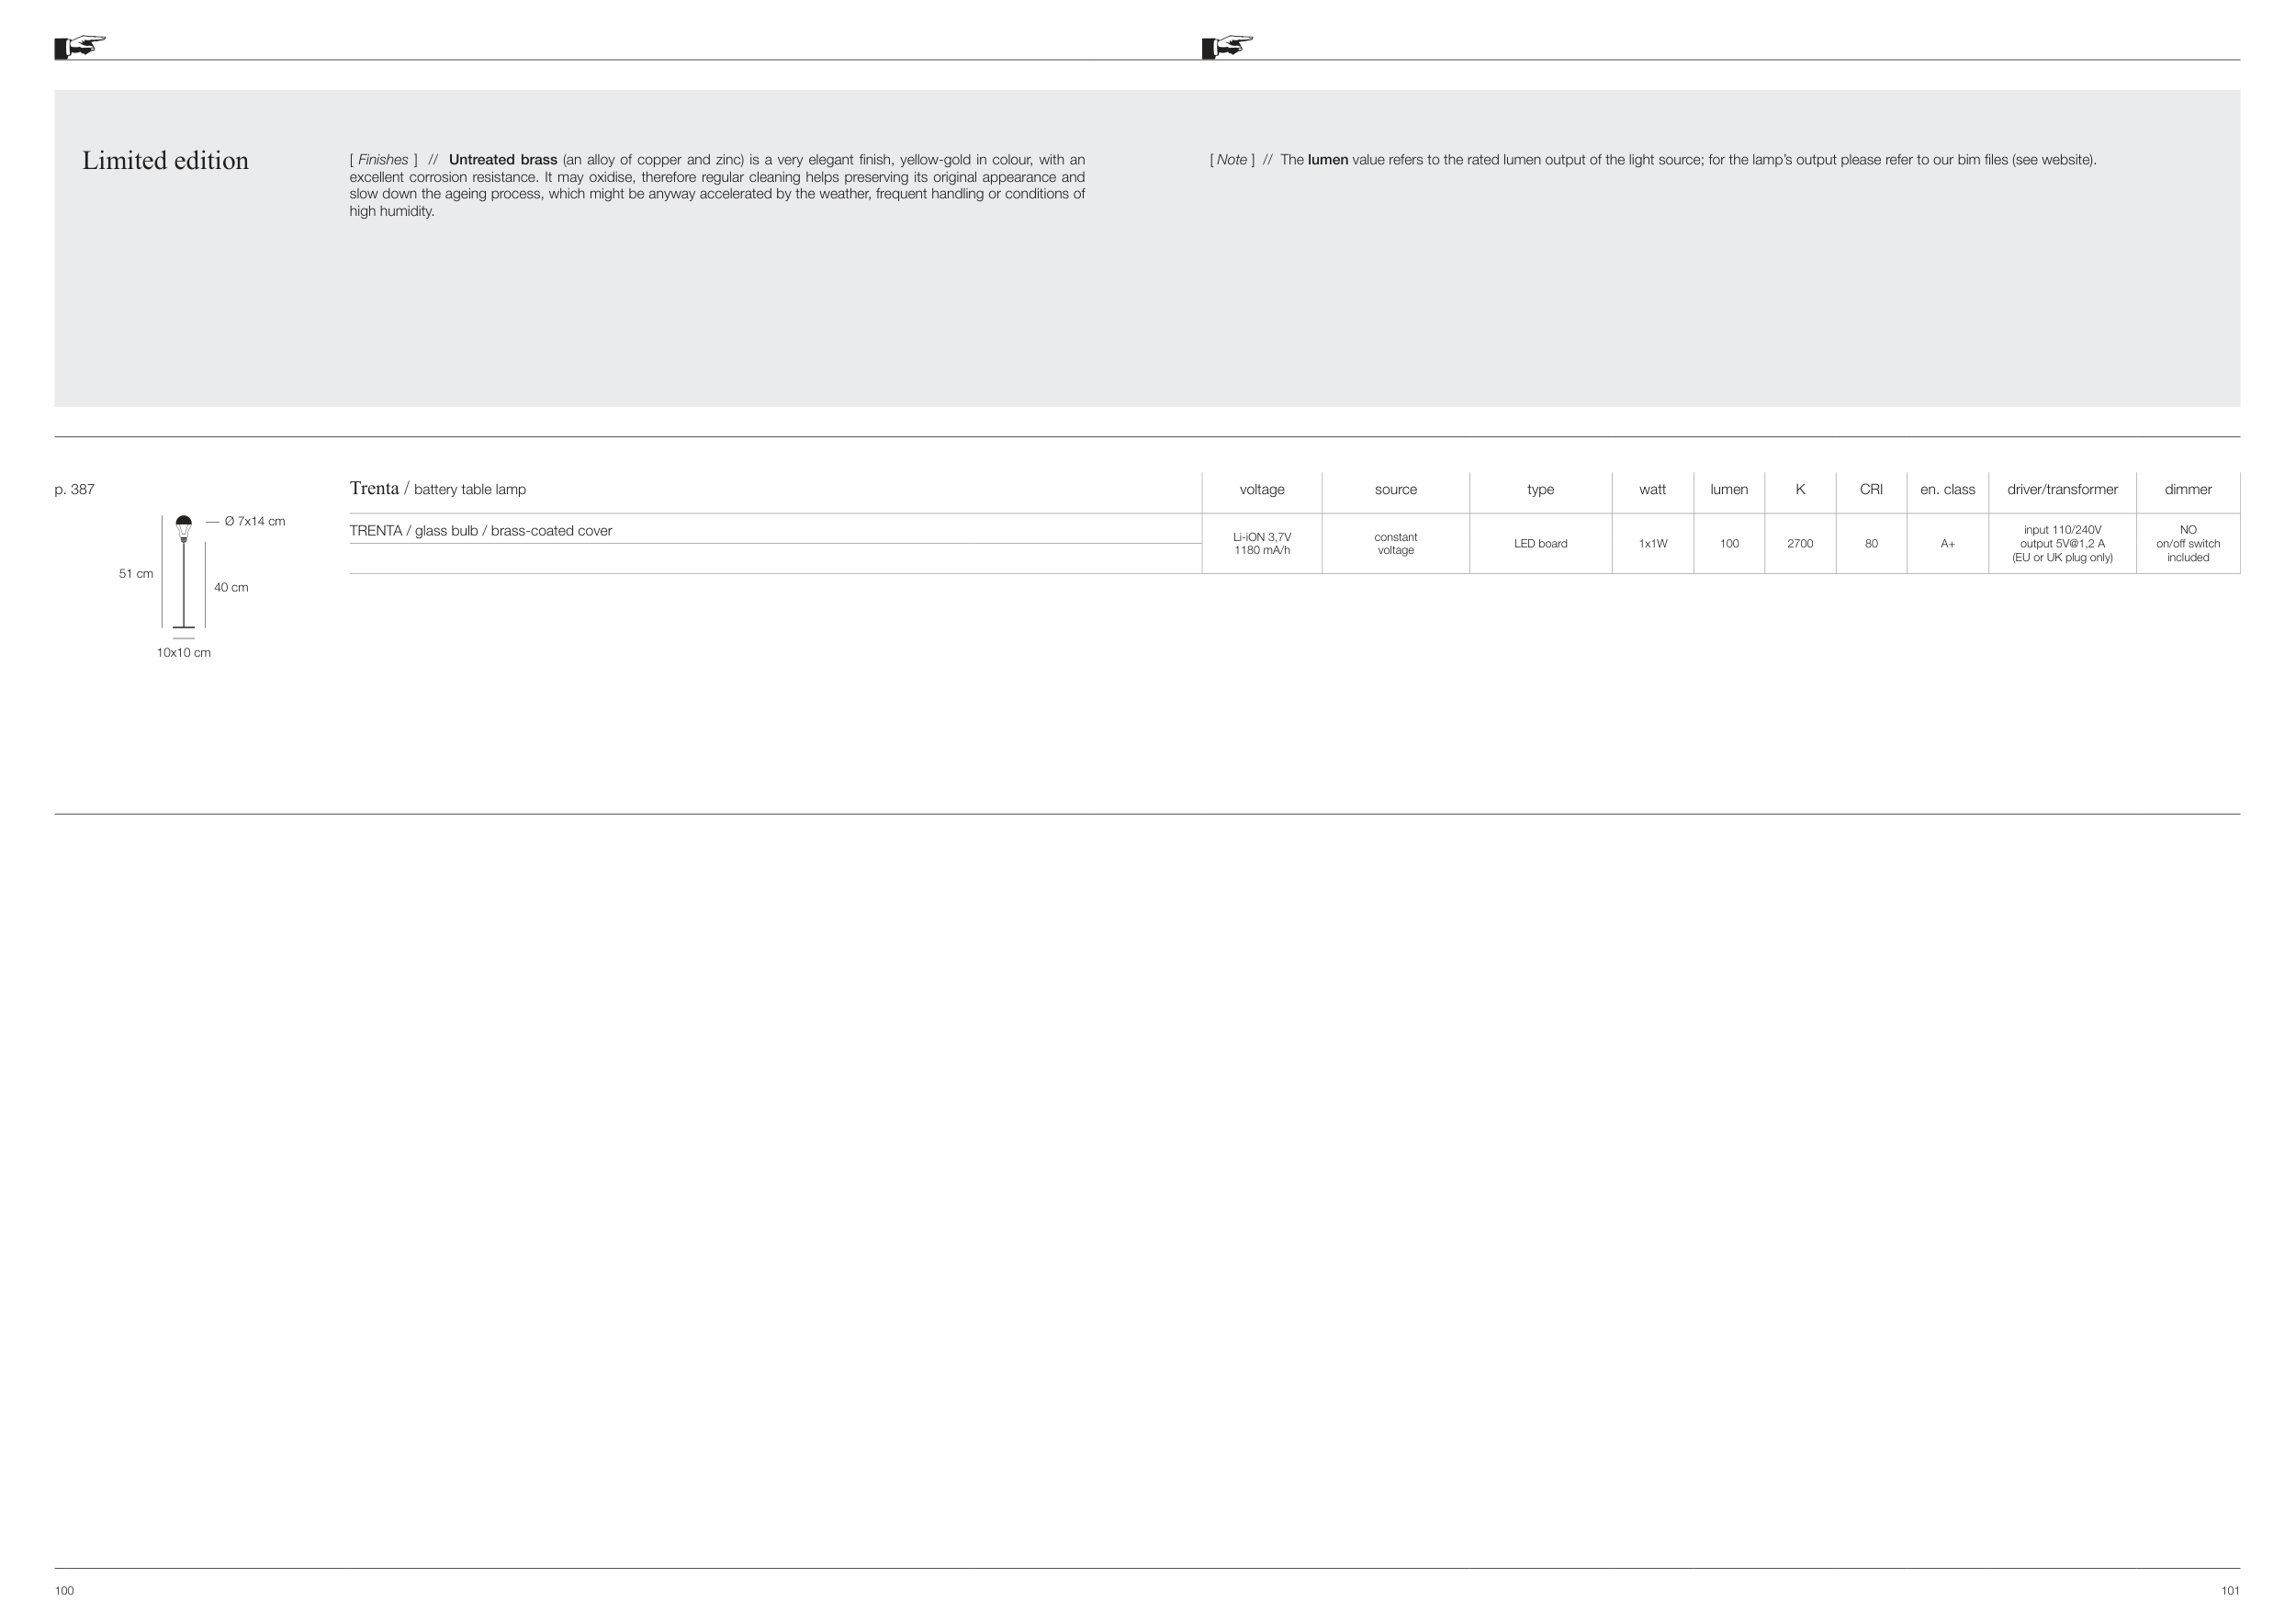
Task: Click the LED board type cell
Action: click(x=1540, y=544)
